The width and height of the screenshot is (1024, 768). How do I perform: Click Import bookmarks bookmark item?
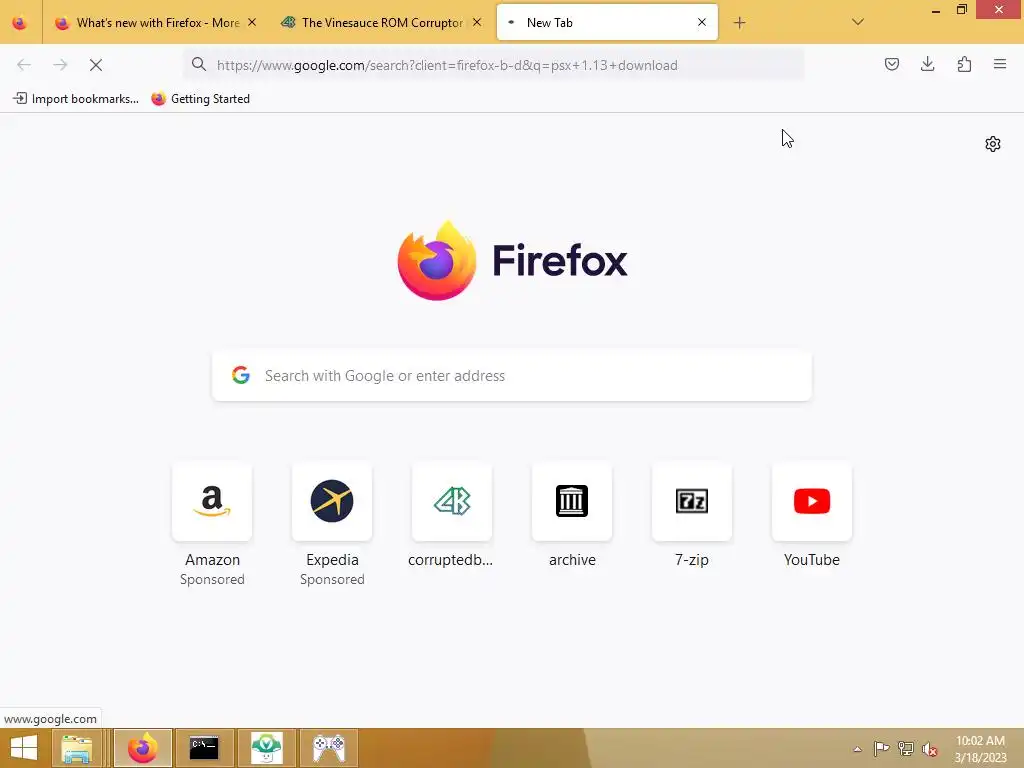76,99
